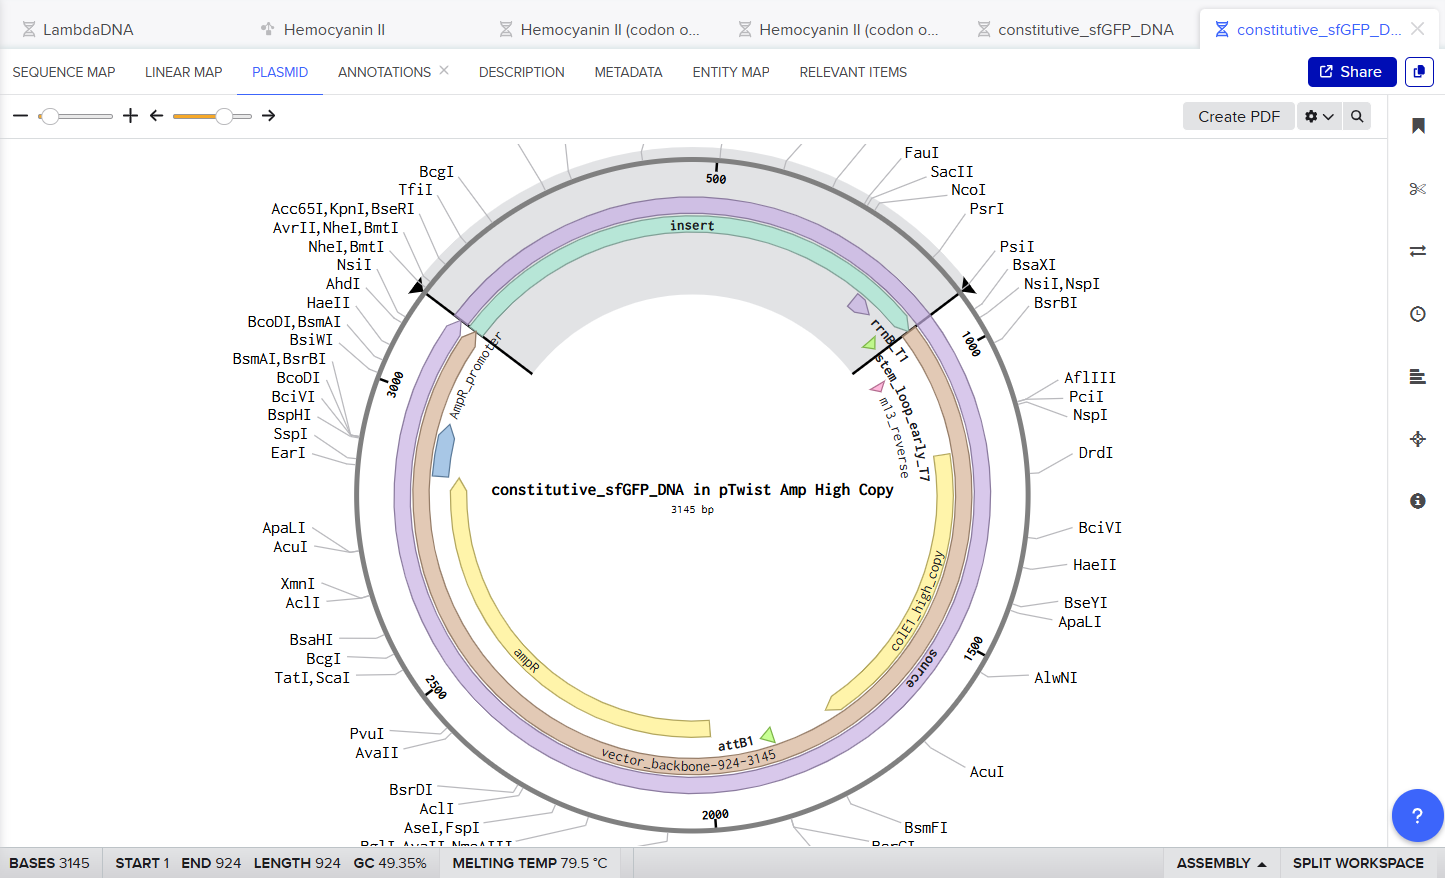
Task: Switch to the LINEAR MAP view
Action: (x=183, y=72)
